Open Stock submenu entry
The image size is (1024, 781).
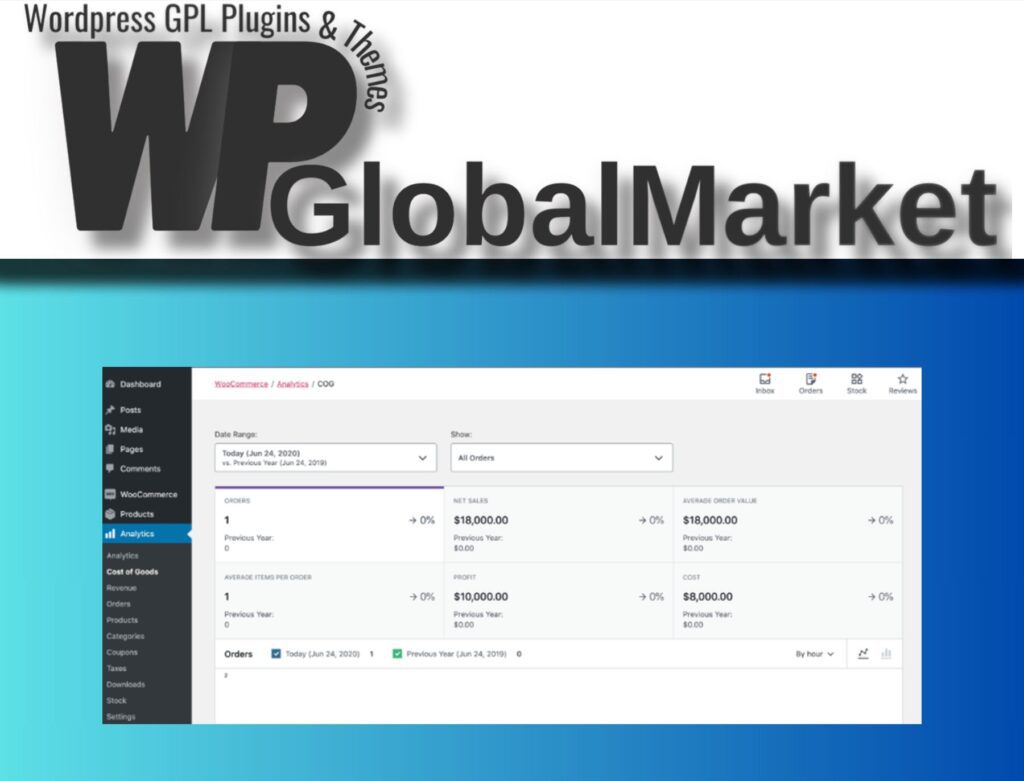(x=116, y=701)
